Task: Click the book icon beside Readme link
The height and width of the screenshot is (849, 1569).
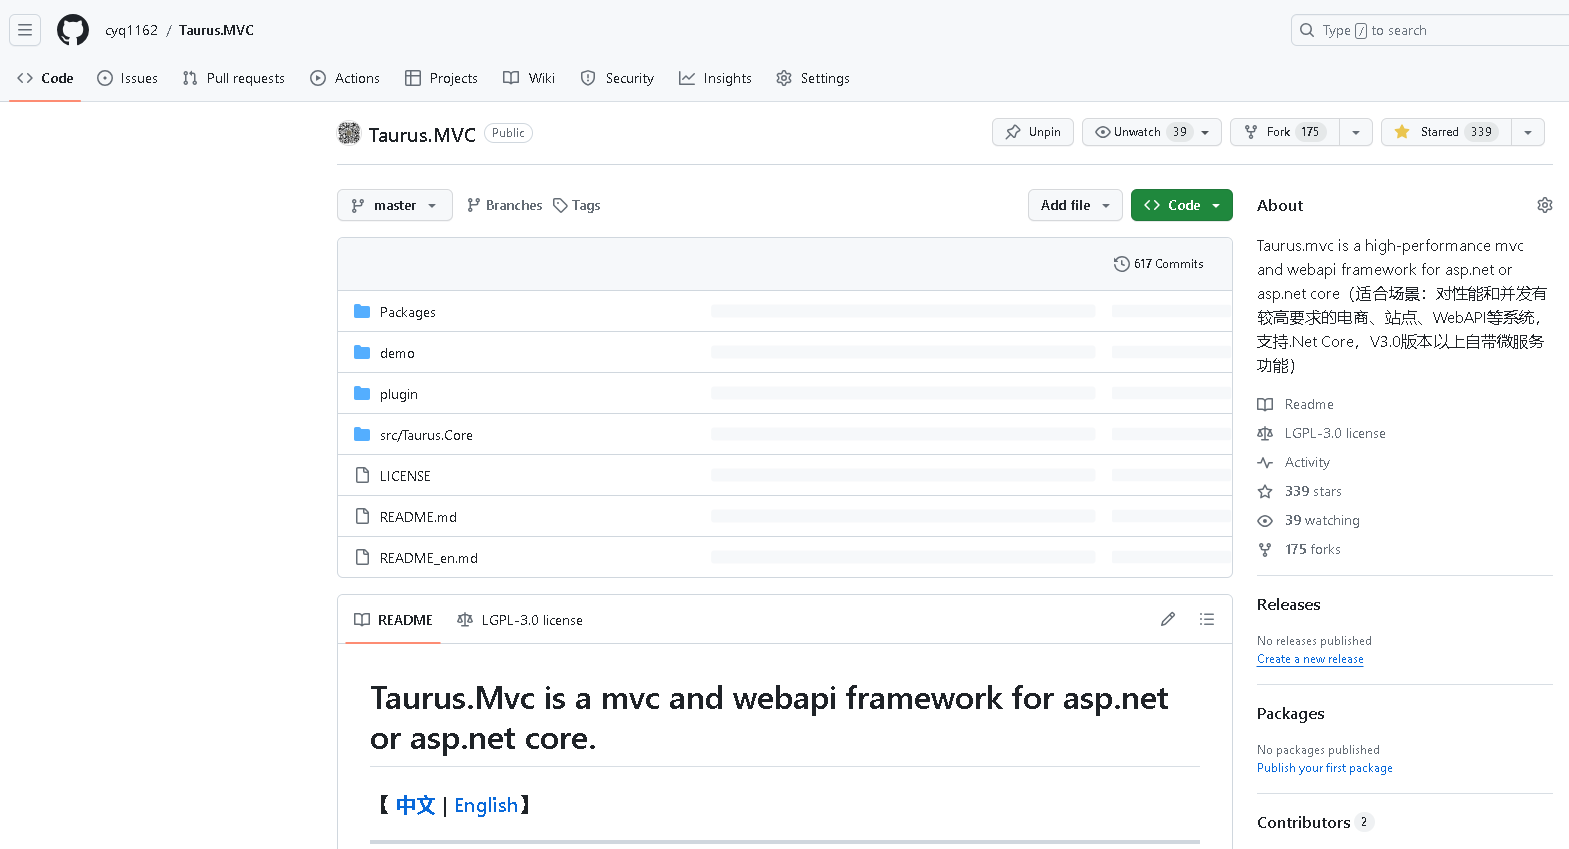Action: (1265, 404)
